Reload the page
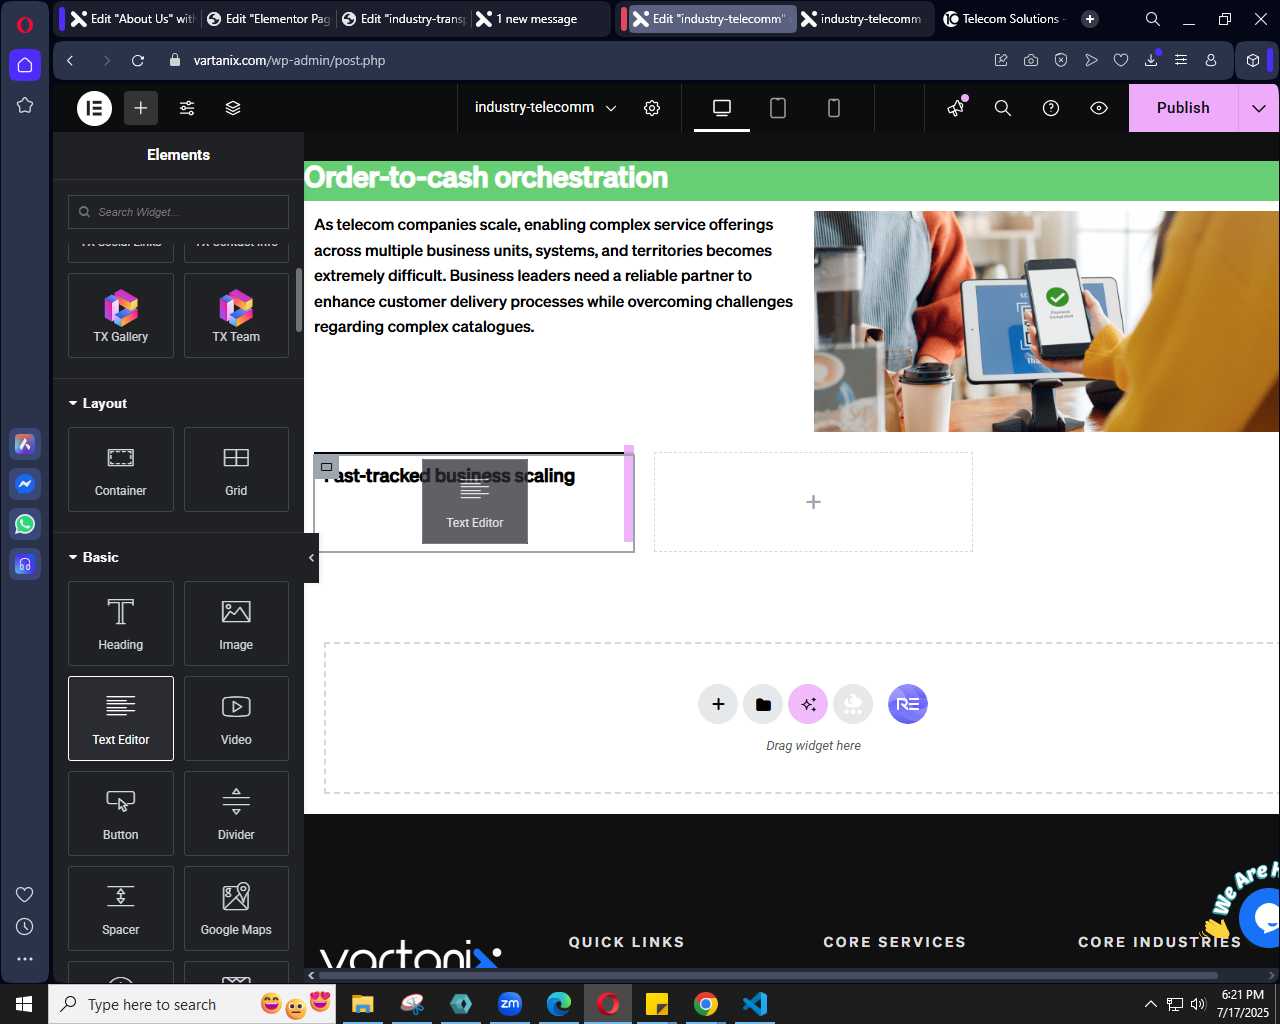This screenshot has width=1280, height=1024. pos(138,61)
